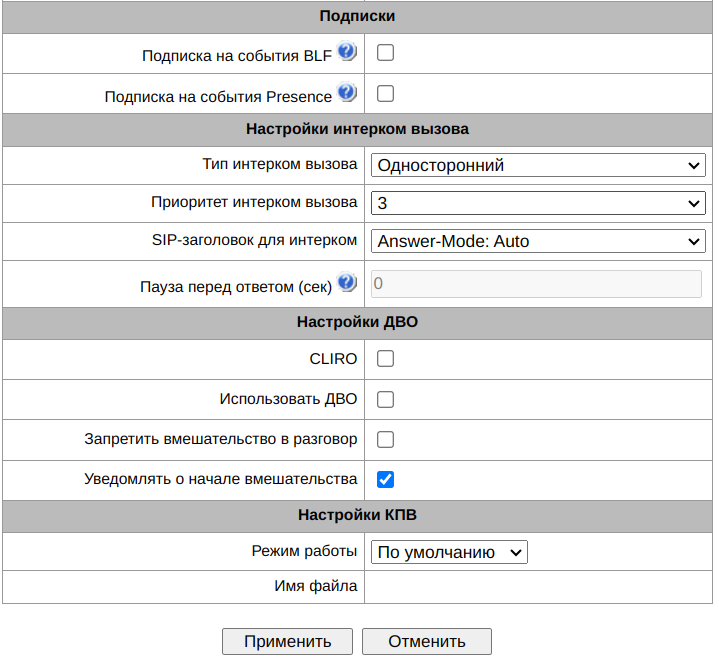Open the Режим работы dropdown
Image resolution: width=715 pixels, height=655 pixels.
(x=448, y=552)
